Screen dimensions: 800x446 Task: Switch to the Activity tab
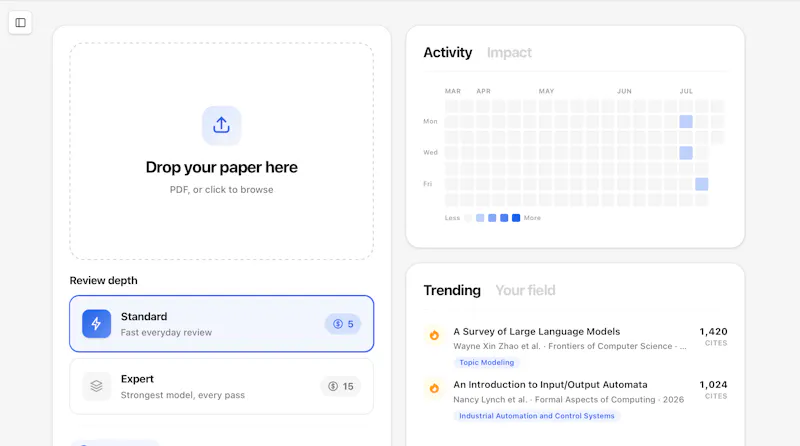(447, 53)
